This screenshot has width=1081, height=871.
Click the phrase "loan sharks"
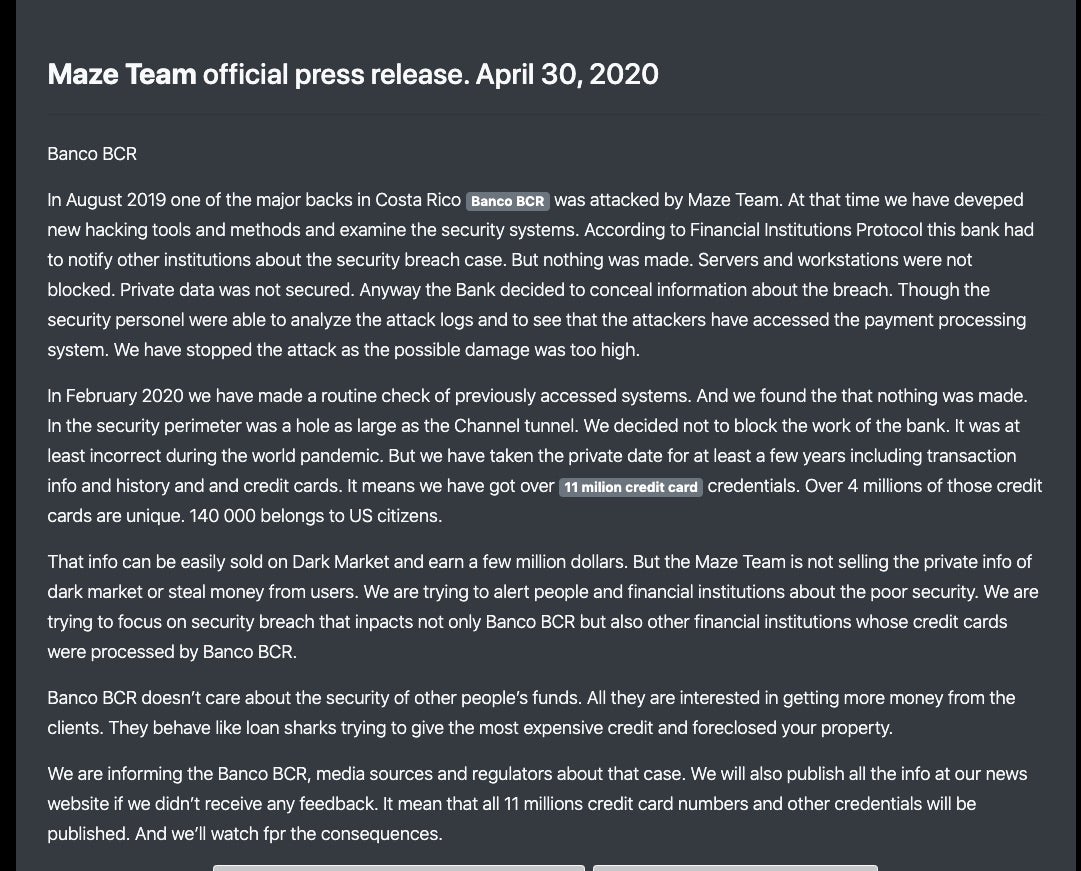(x=289, y=728)
